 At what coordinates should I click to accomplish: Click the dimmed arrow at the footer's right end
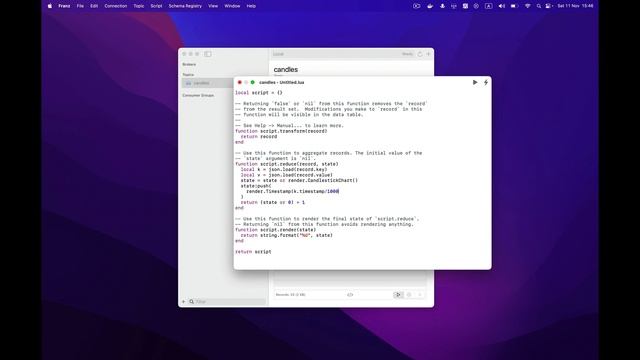click(420, 295)
